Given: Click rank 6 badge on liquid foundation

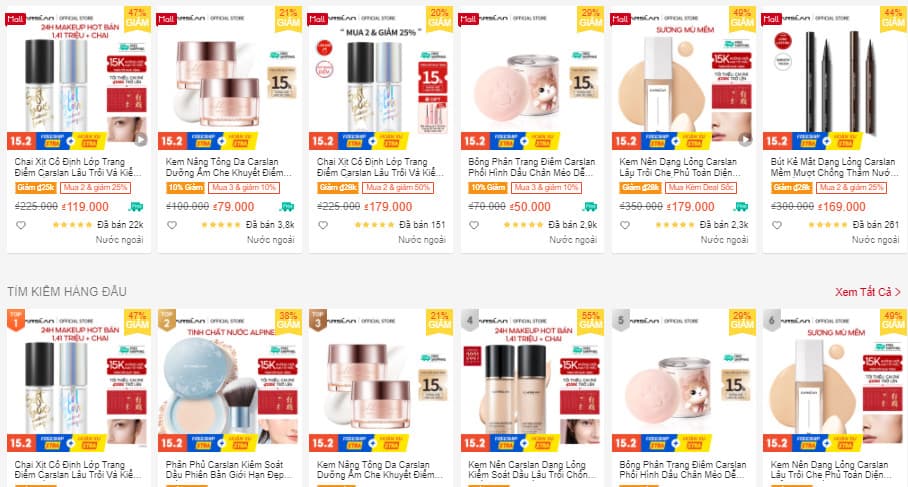Looking at the screenshot, I should point(771,320).
